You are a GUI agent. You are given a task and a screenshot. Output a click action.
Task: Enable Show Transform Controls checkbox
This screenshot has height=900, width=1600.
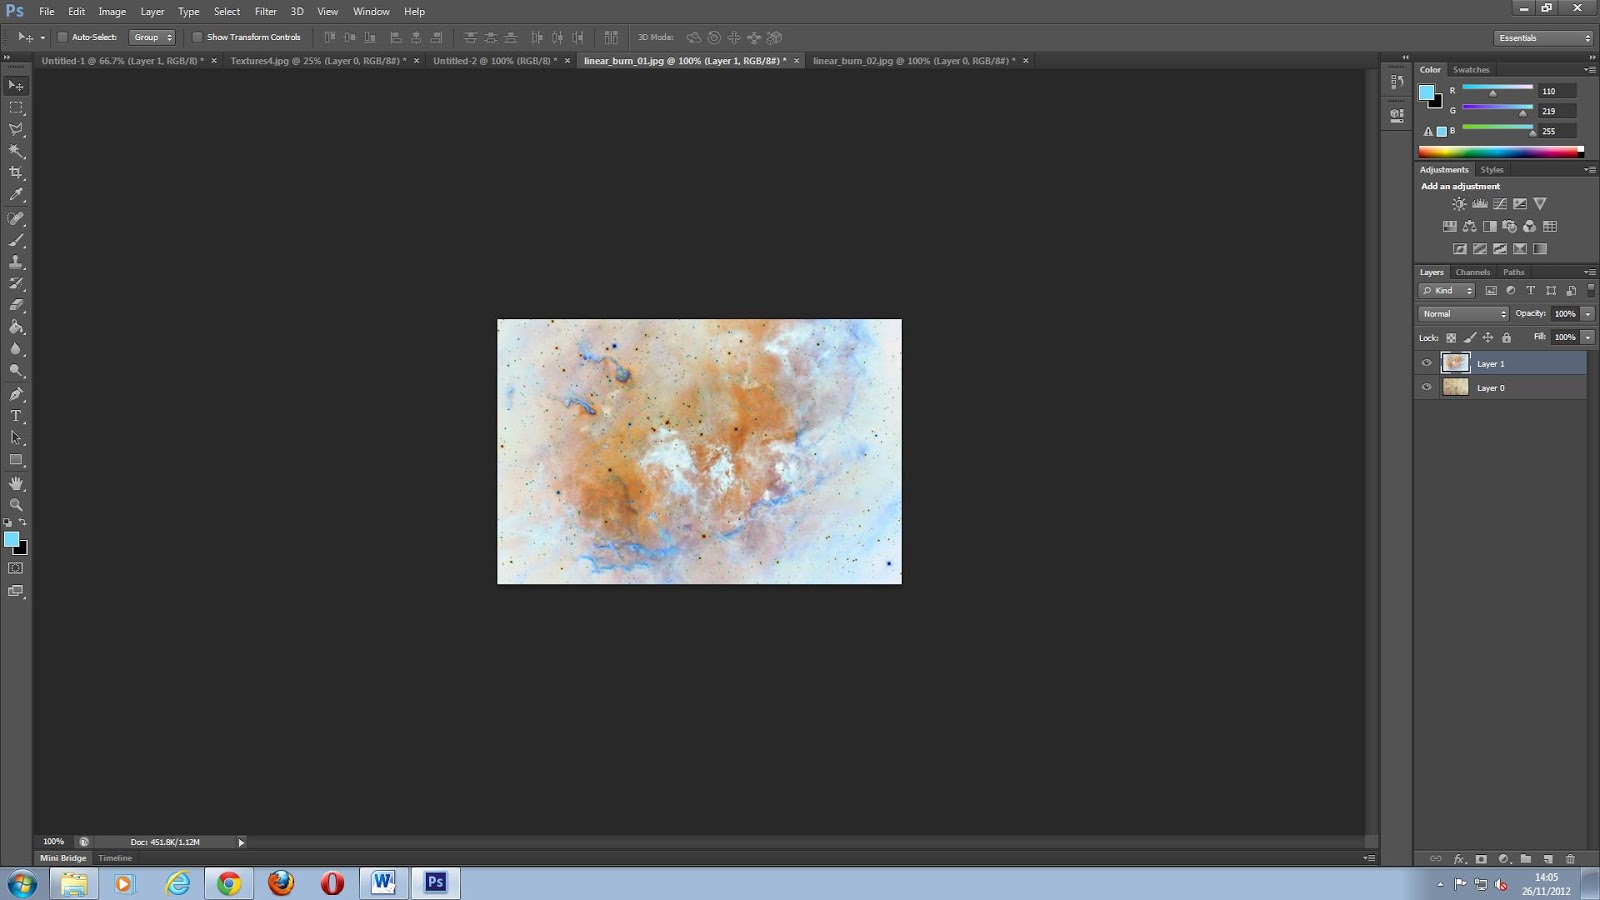[x=197, y=37]
